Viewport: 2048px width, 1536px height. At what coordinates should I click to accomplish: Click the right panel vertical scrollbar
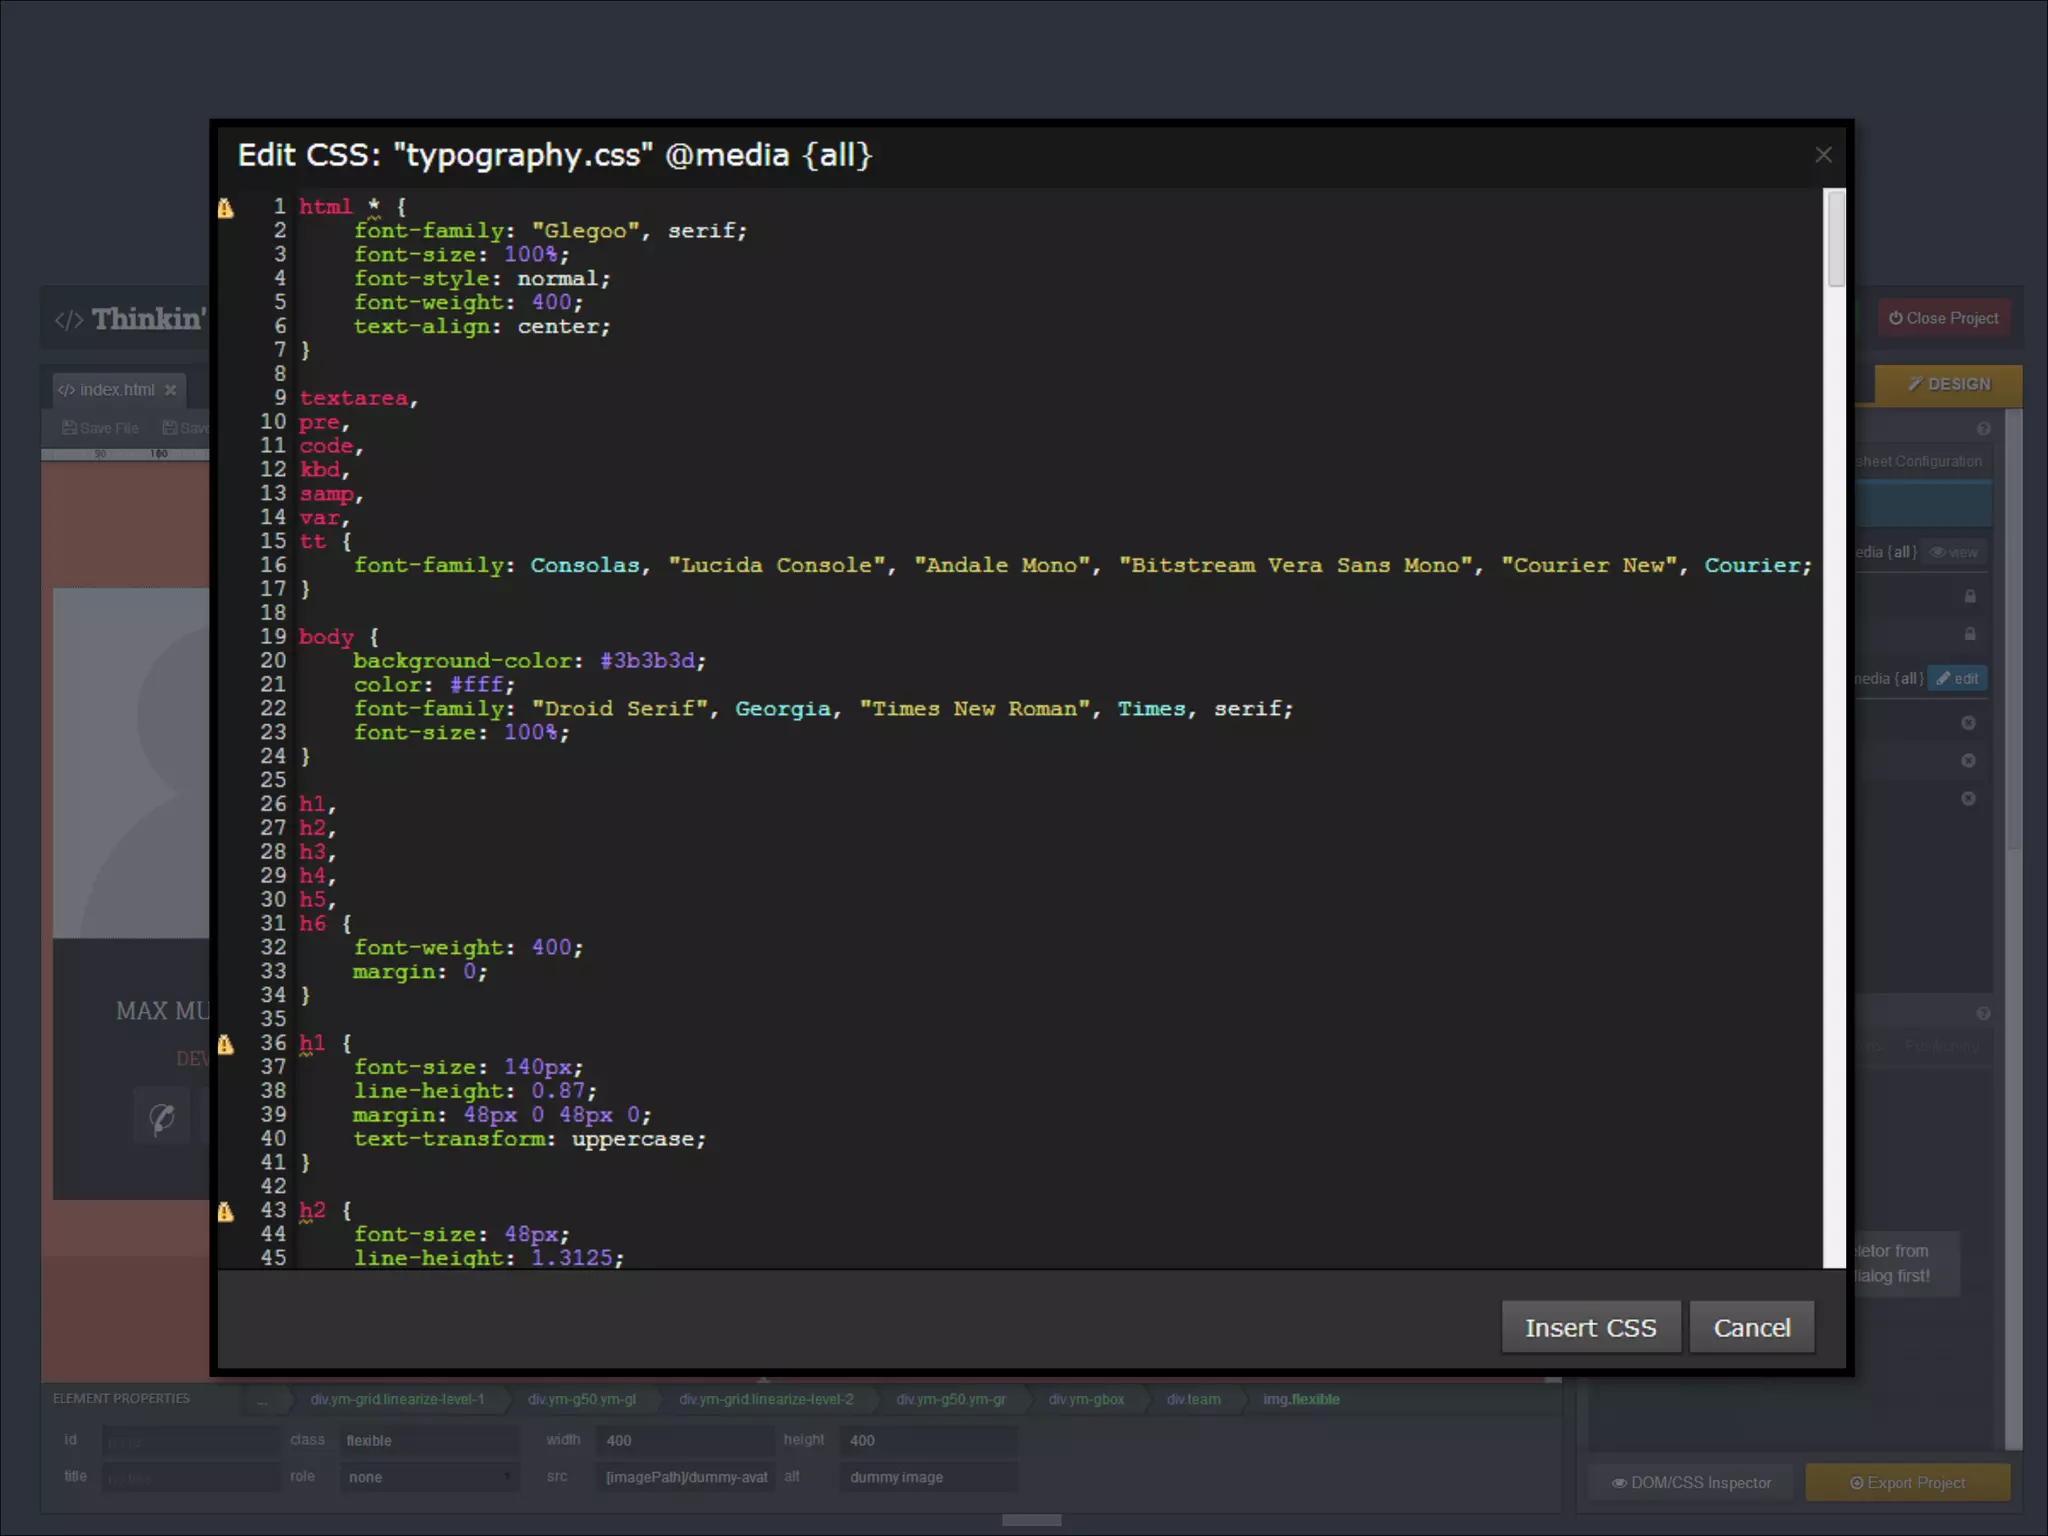pyautogui.click(x=2013, y=630)
